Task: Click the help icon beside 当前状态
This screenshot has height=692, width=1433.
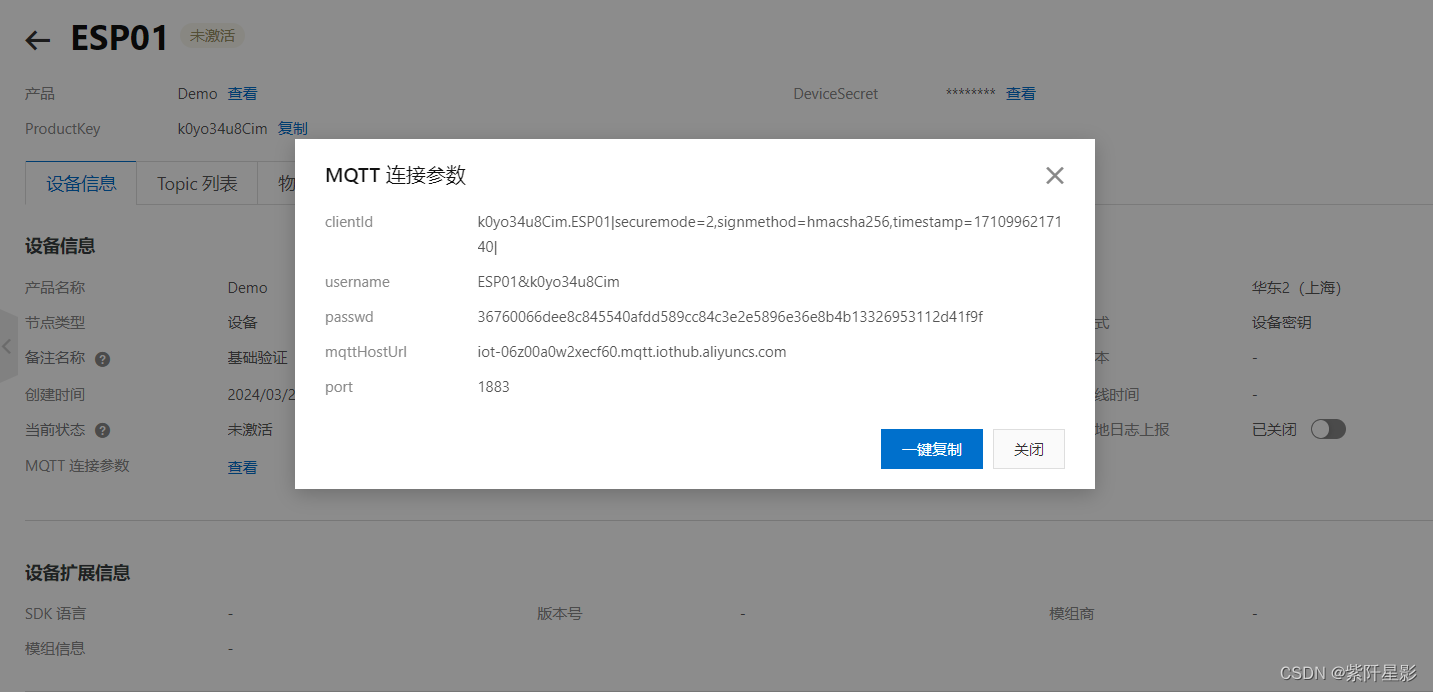Action: tap(103, 430)
